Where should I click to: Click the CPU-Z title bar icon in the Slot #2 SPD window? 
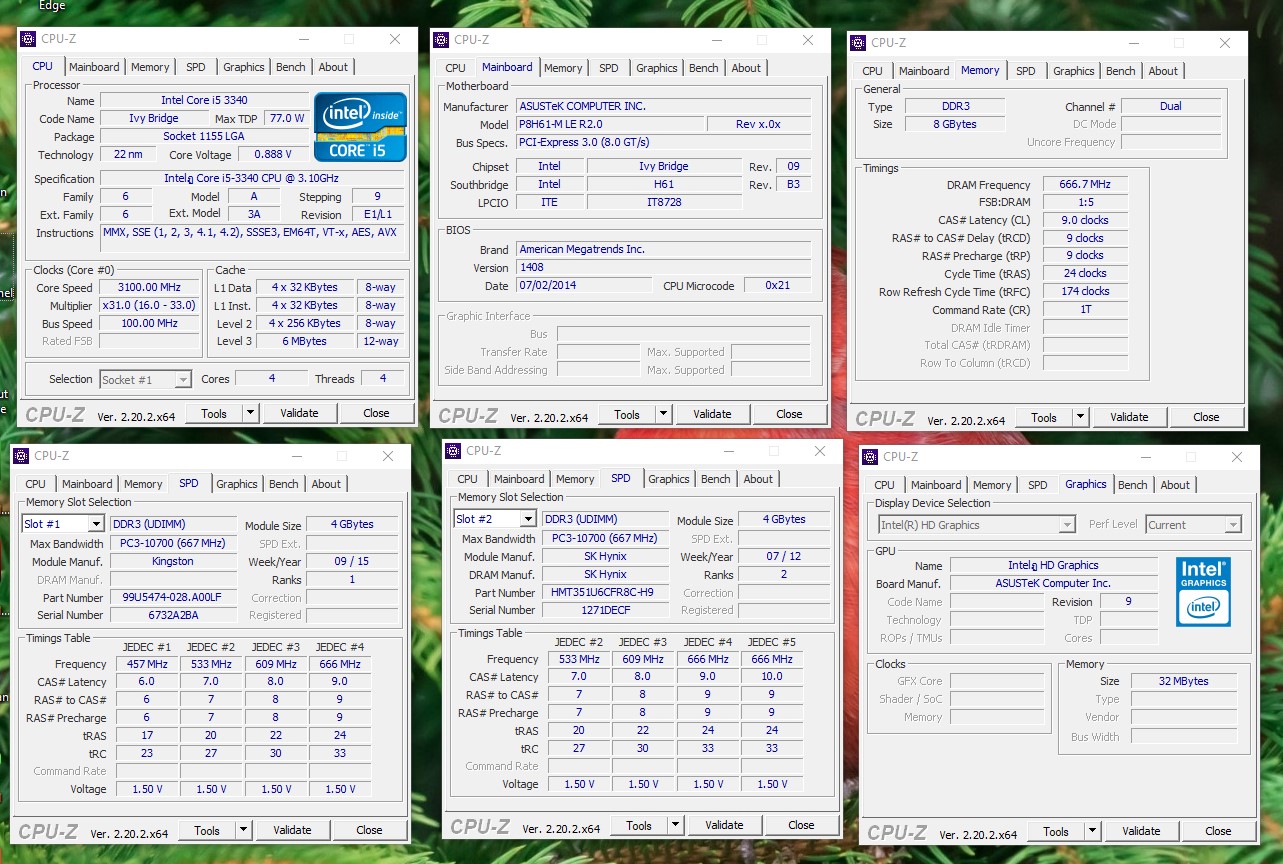(x=453, y=450)
